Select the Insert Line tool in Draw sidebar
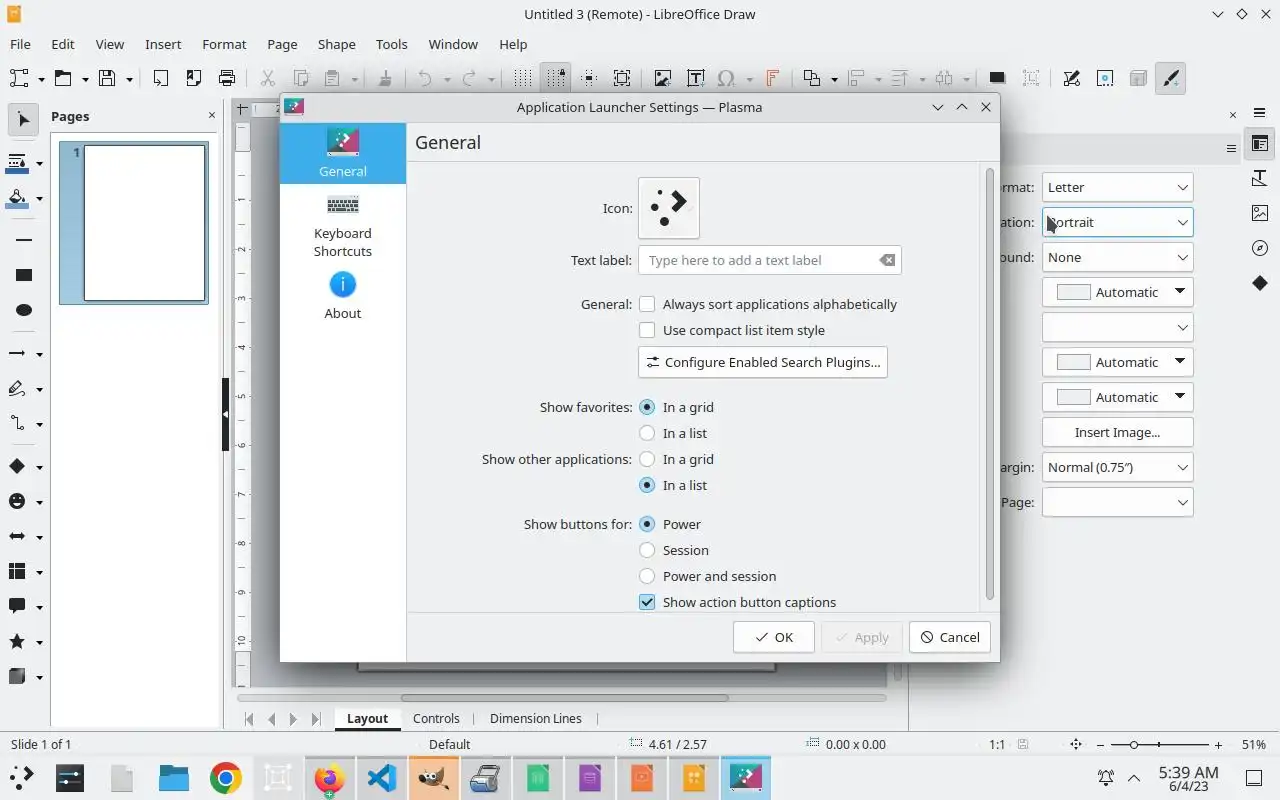The height and width of the screenshot is (800, 1280). tap(23, 240)
